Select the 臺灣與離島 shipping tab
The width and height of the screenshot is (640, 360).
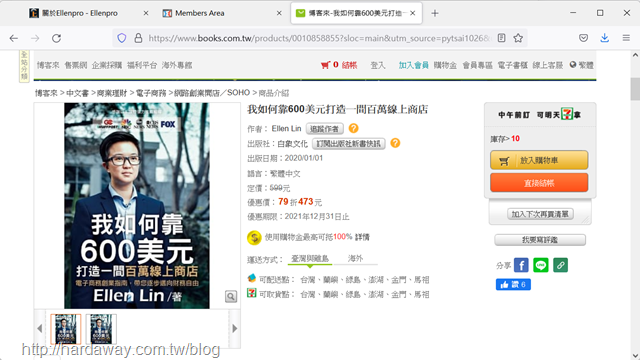coord(310,258)
